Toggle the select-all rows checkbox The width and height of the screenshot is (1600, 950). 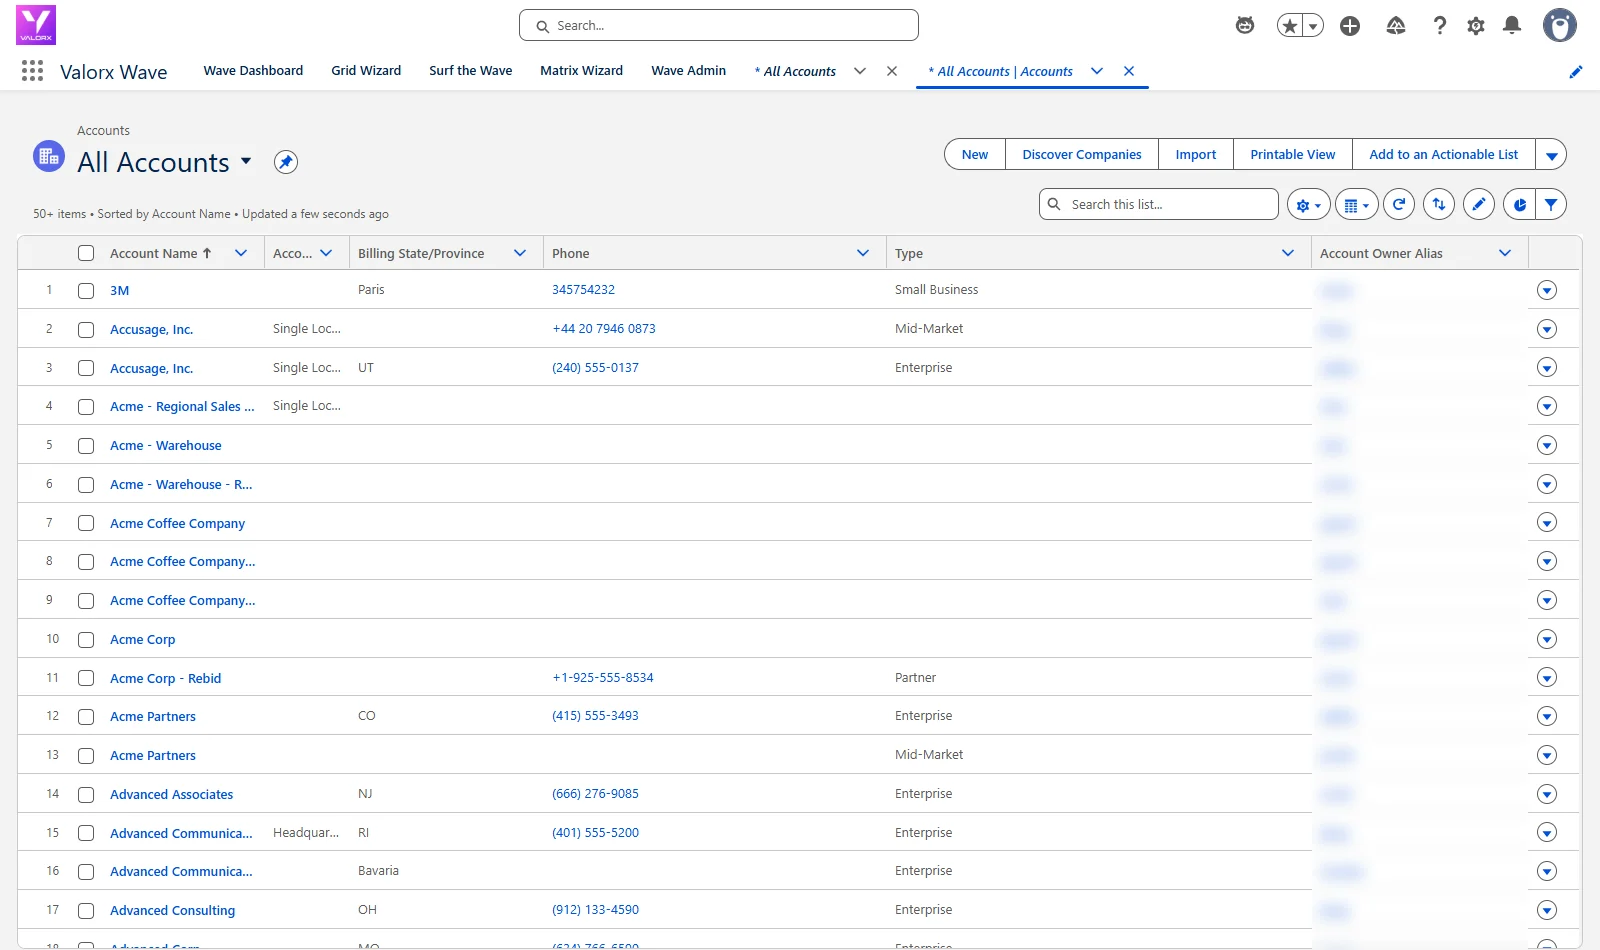86,253
